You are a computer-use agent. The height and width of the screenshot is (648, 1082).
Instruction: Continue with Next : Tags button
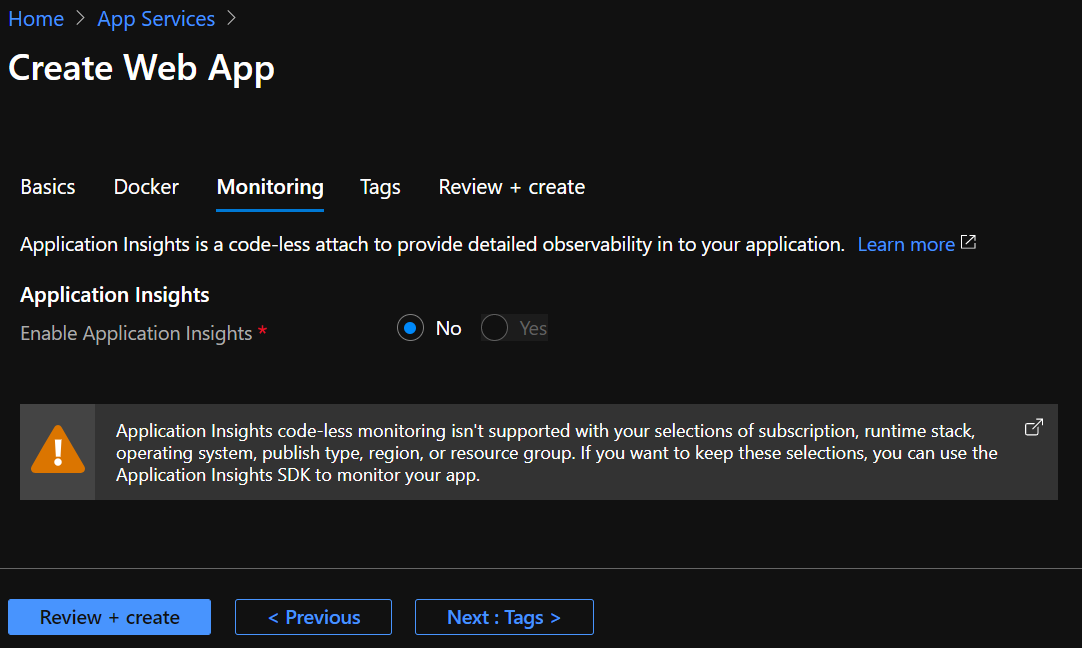coord(504,617)
